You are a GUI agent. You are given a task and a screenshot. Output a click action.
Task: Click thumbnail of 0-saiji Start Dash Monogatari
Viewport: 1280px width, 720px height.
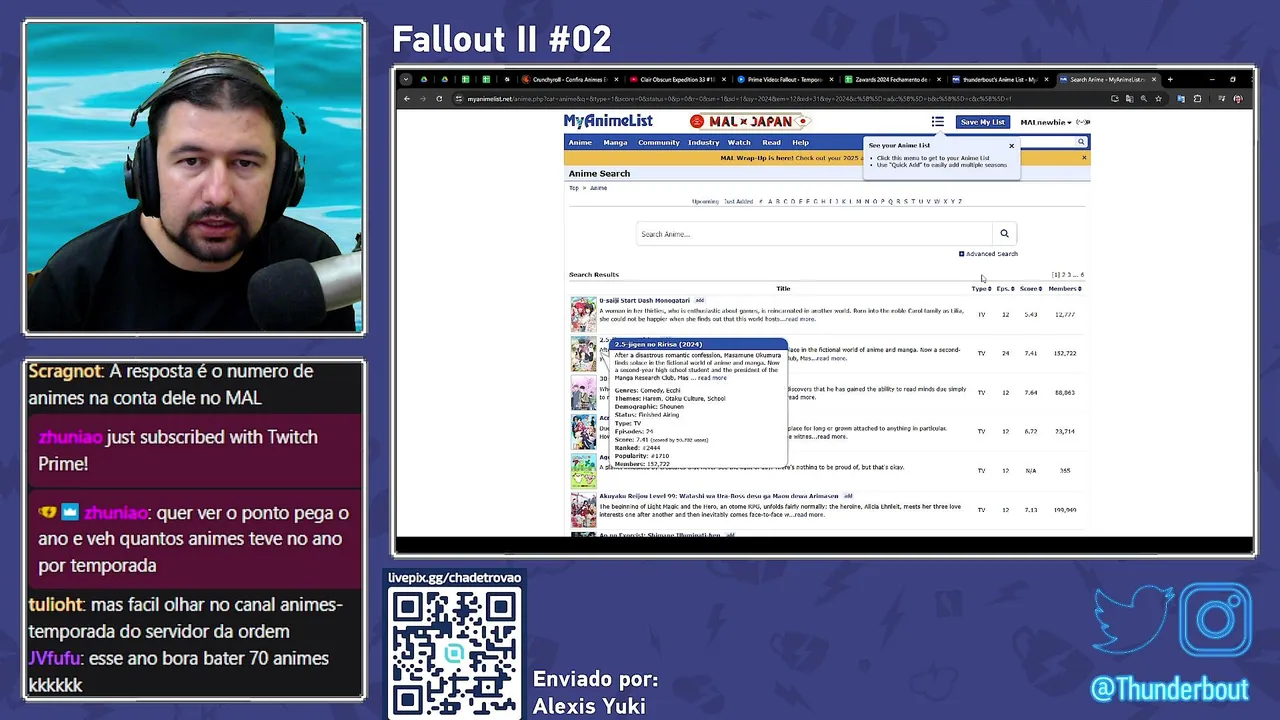[583, 314]
